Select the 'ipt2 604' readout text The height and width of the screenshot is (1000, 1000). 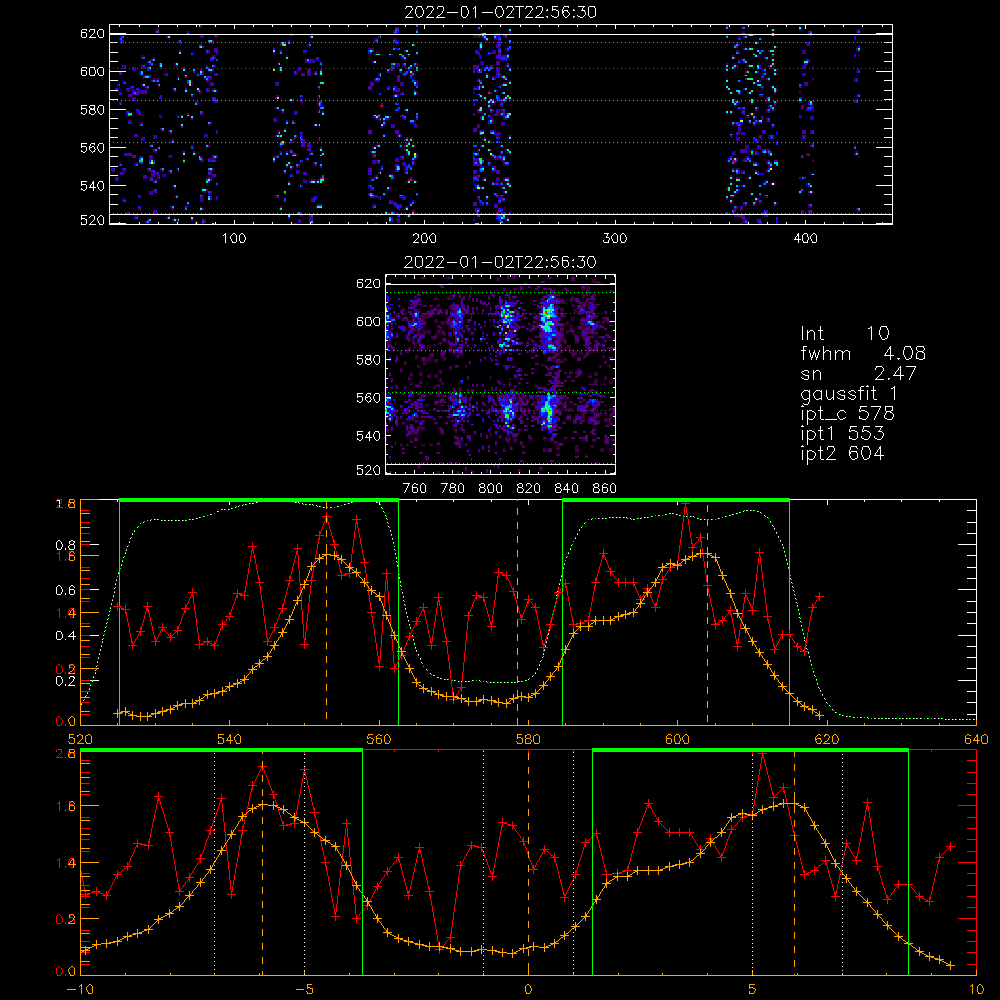[x=842, y=453]
